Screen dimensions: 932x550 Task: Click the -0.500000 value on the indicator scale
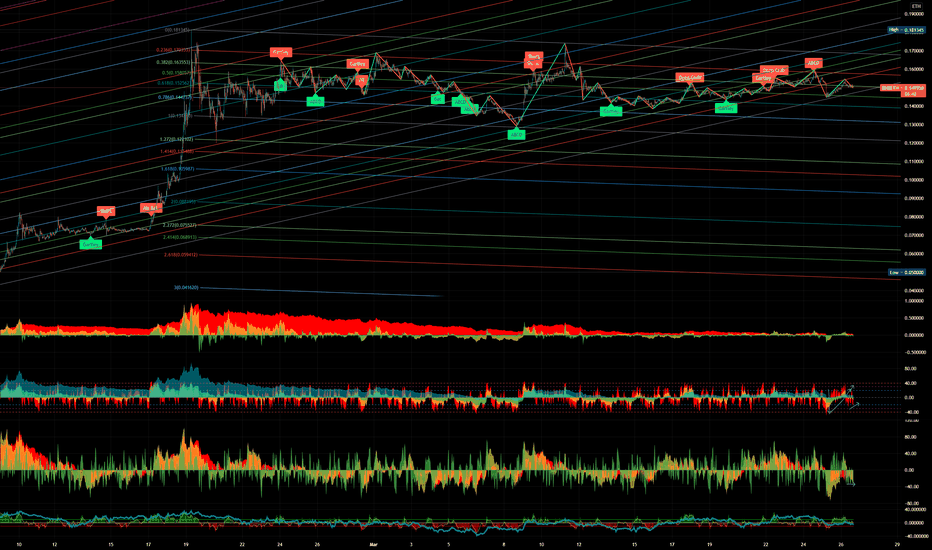914,351
